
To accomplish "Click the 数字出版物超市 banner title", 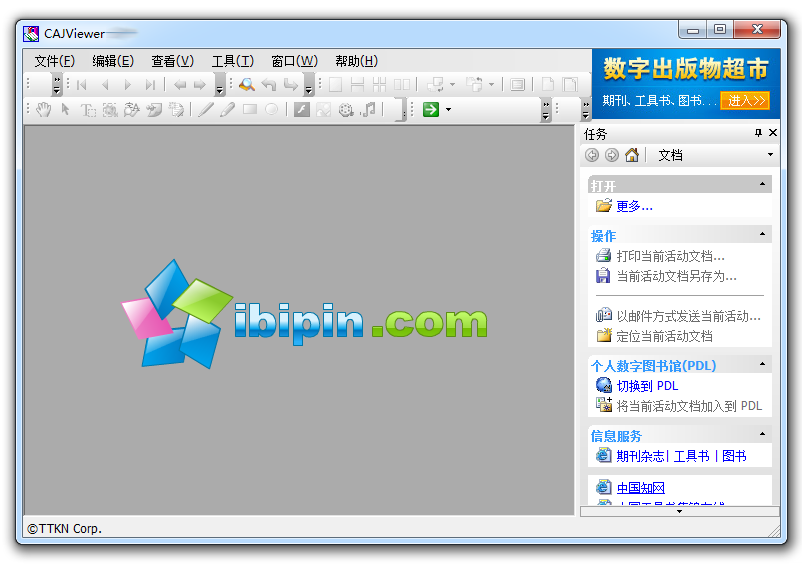I will click(686, 69).
